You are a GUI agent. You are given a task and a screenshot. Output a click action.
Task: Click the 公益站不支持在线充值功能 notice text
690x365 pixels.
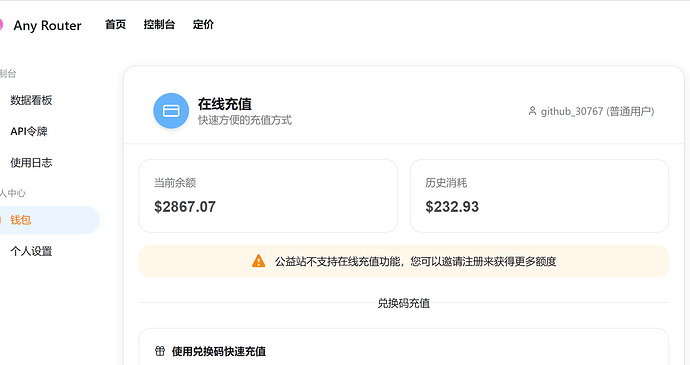pos(415,262)
